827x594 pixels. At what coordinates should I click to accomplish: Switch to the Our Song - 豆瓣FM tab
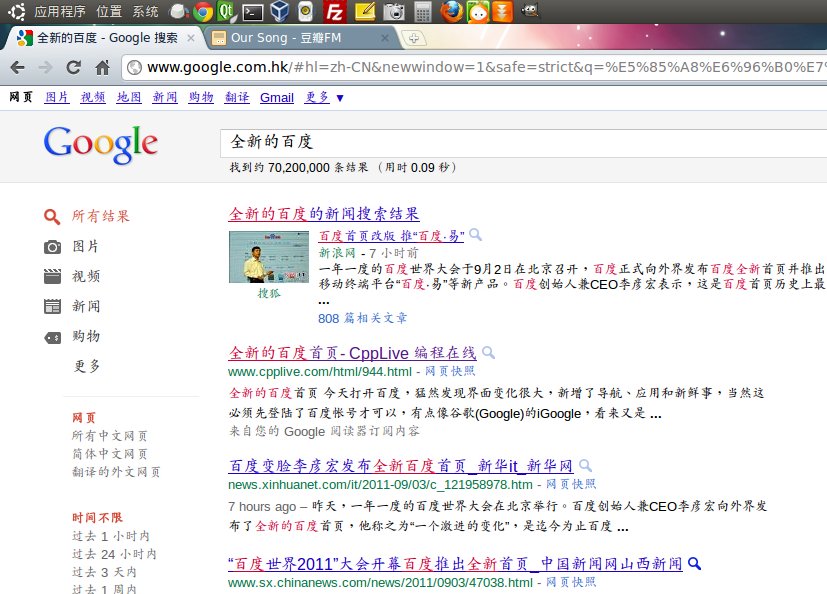point(301,38)
